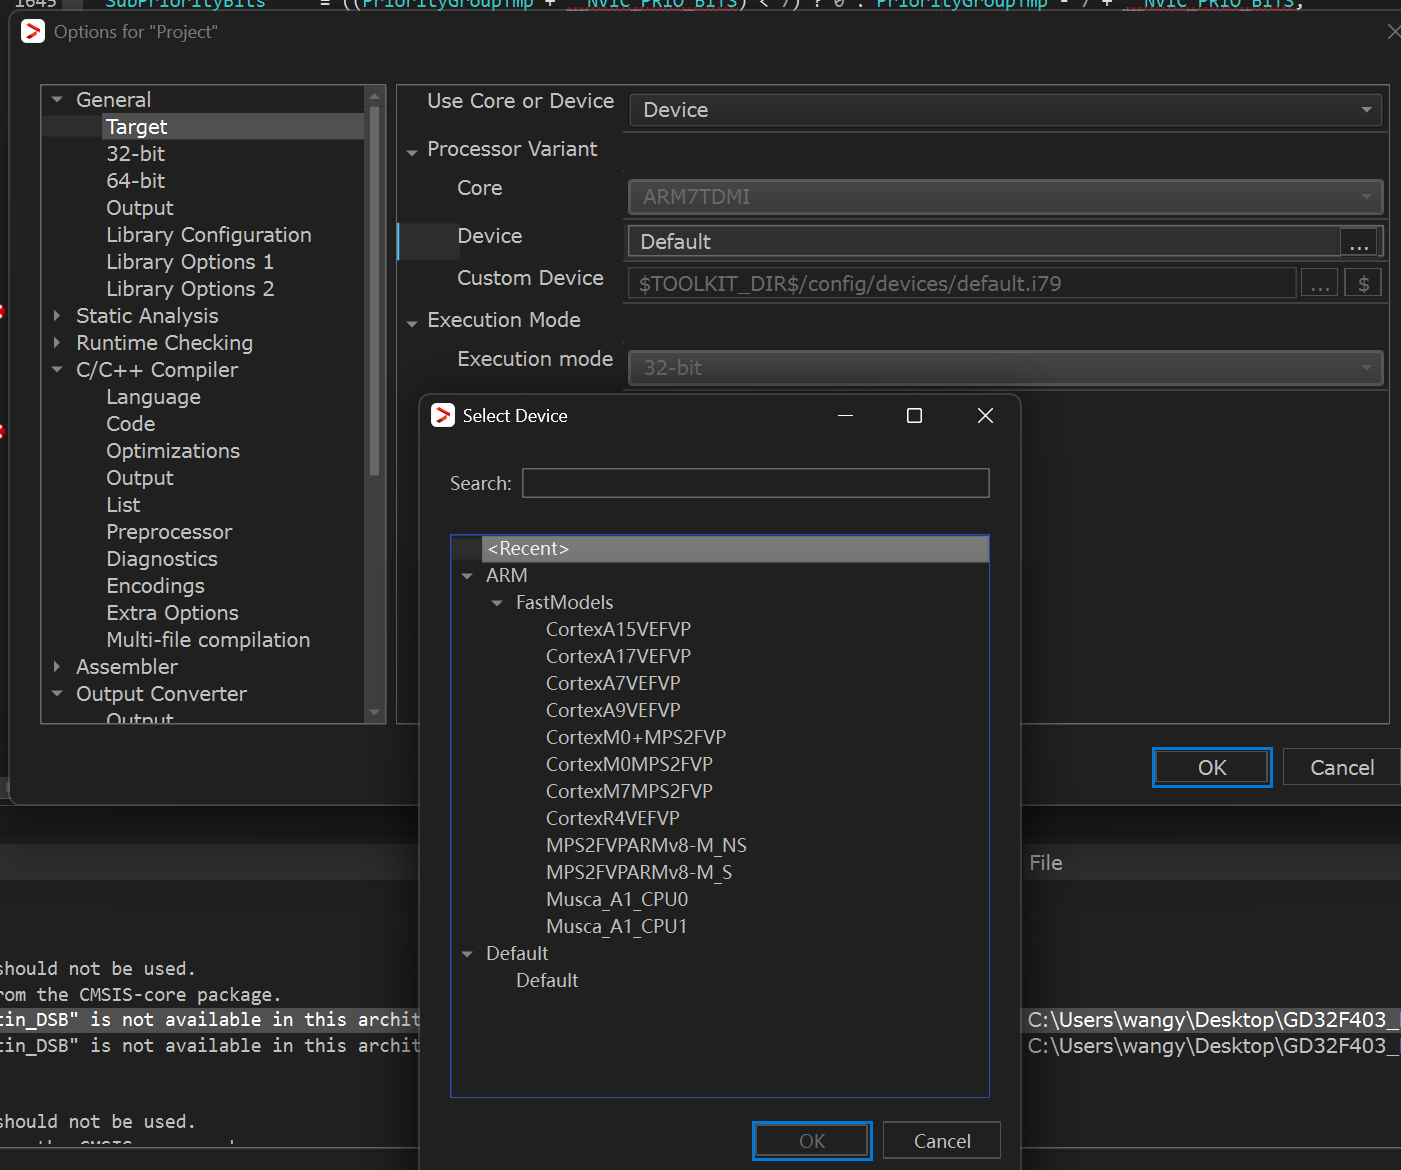This screenshot has width=1401, height=1170.
Task: Collapse the General category
Action: [57, 100]
